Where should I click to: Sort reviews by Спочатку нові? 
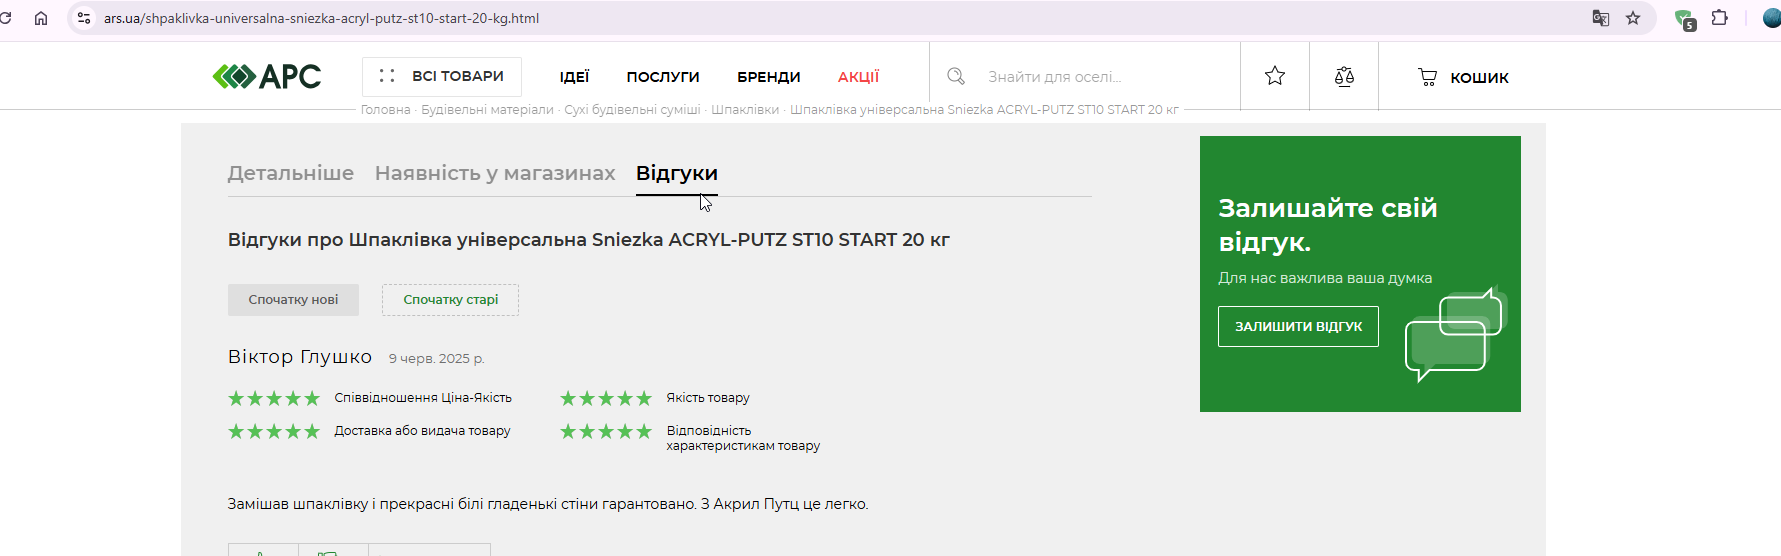click(293, 300)
